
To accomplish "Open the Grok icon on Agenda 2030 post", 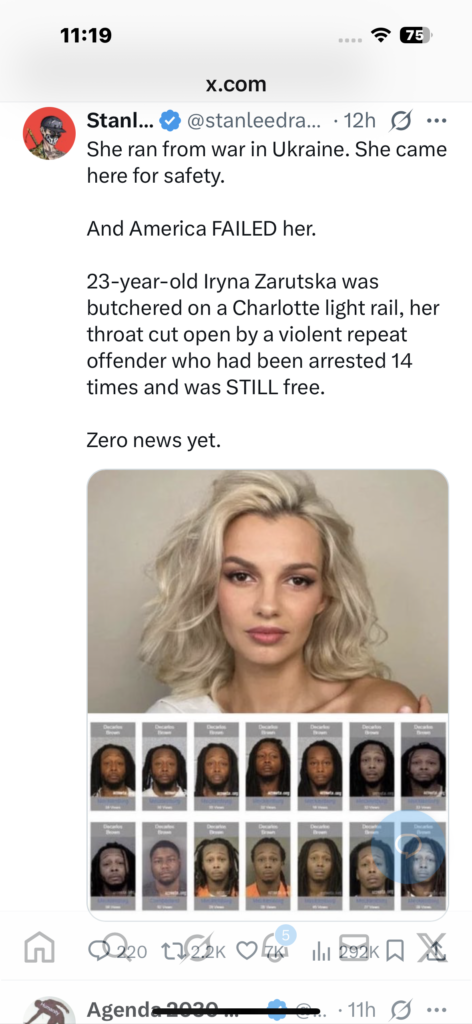I will [x=400, y=1009].
